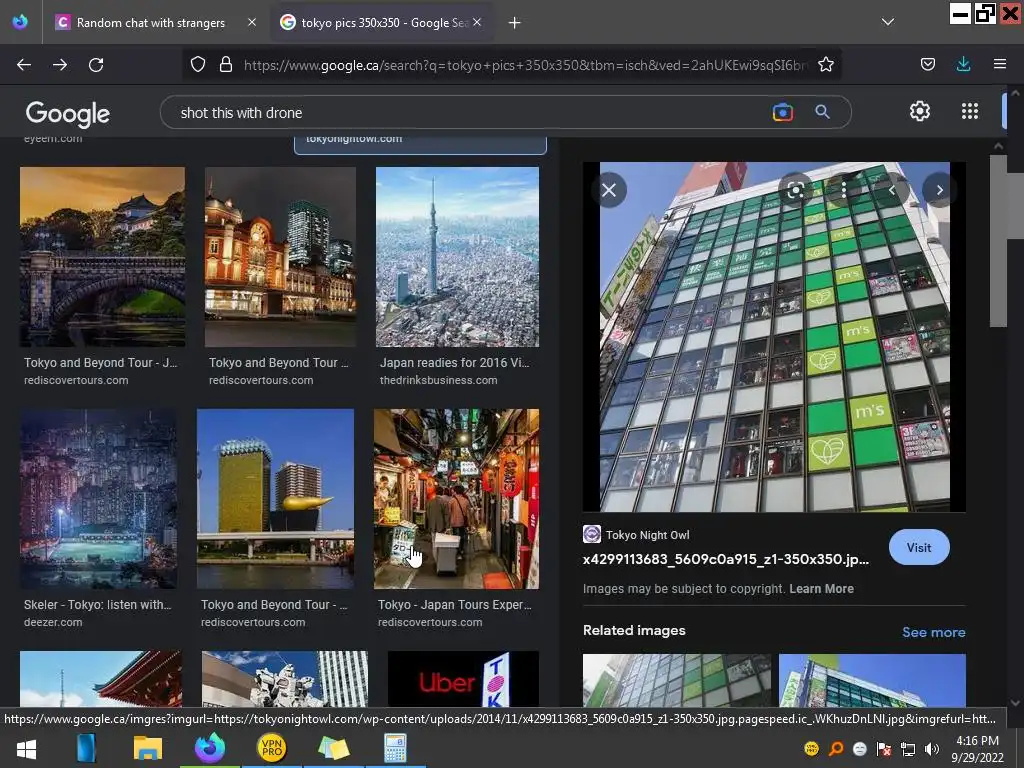Close the image preview panel with X
This screenshot has height=768, width=1024.
click(x=609, y=190)
